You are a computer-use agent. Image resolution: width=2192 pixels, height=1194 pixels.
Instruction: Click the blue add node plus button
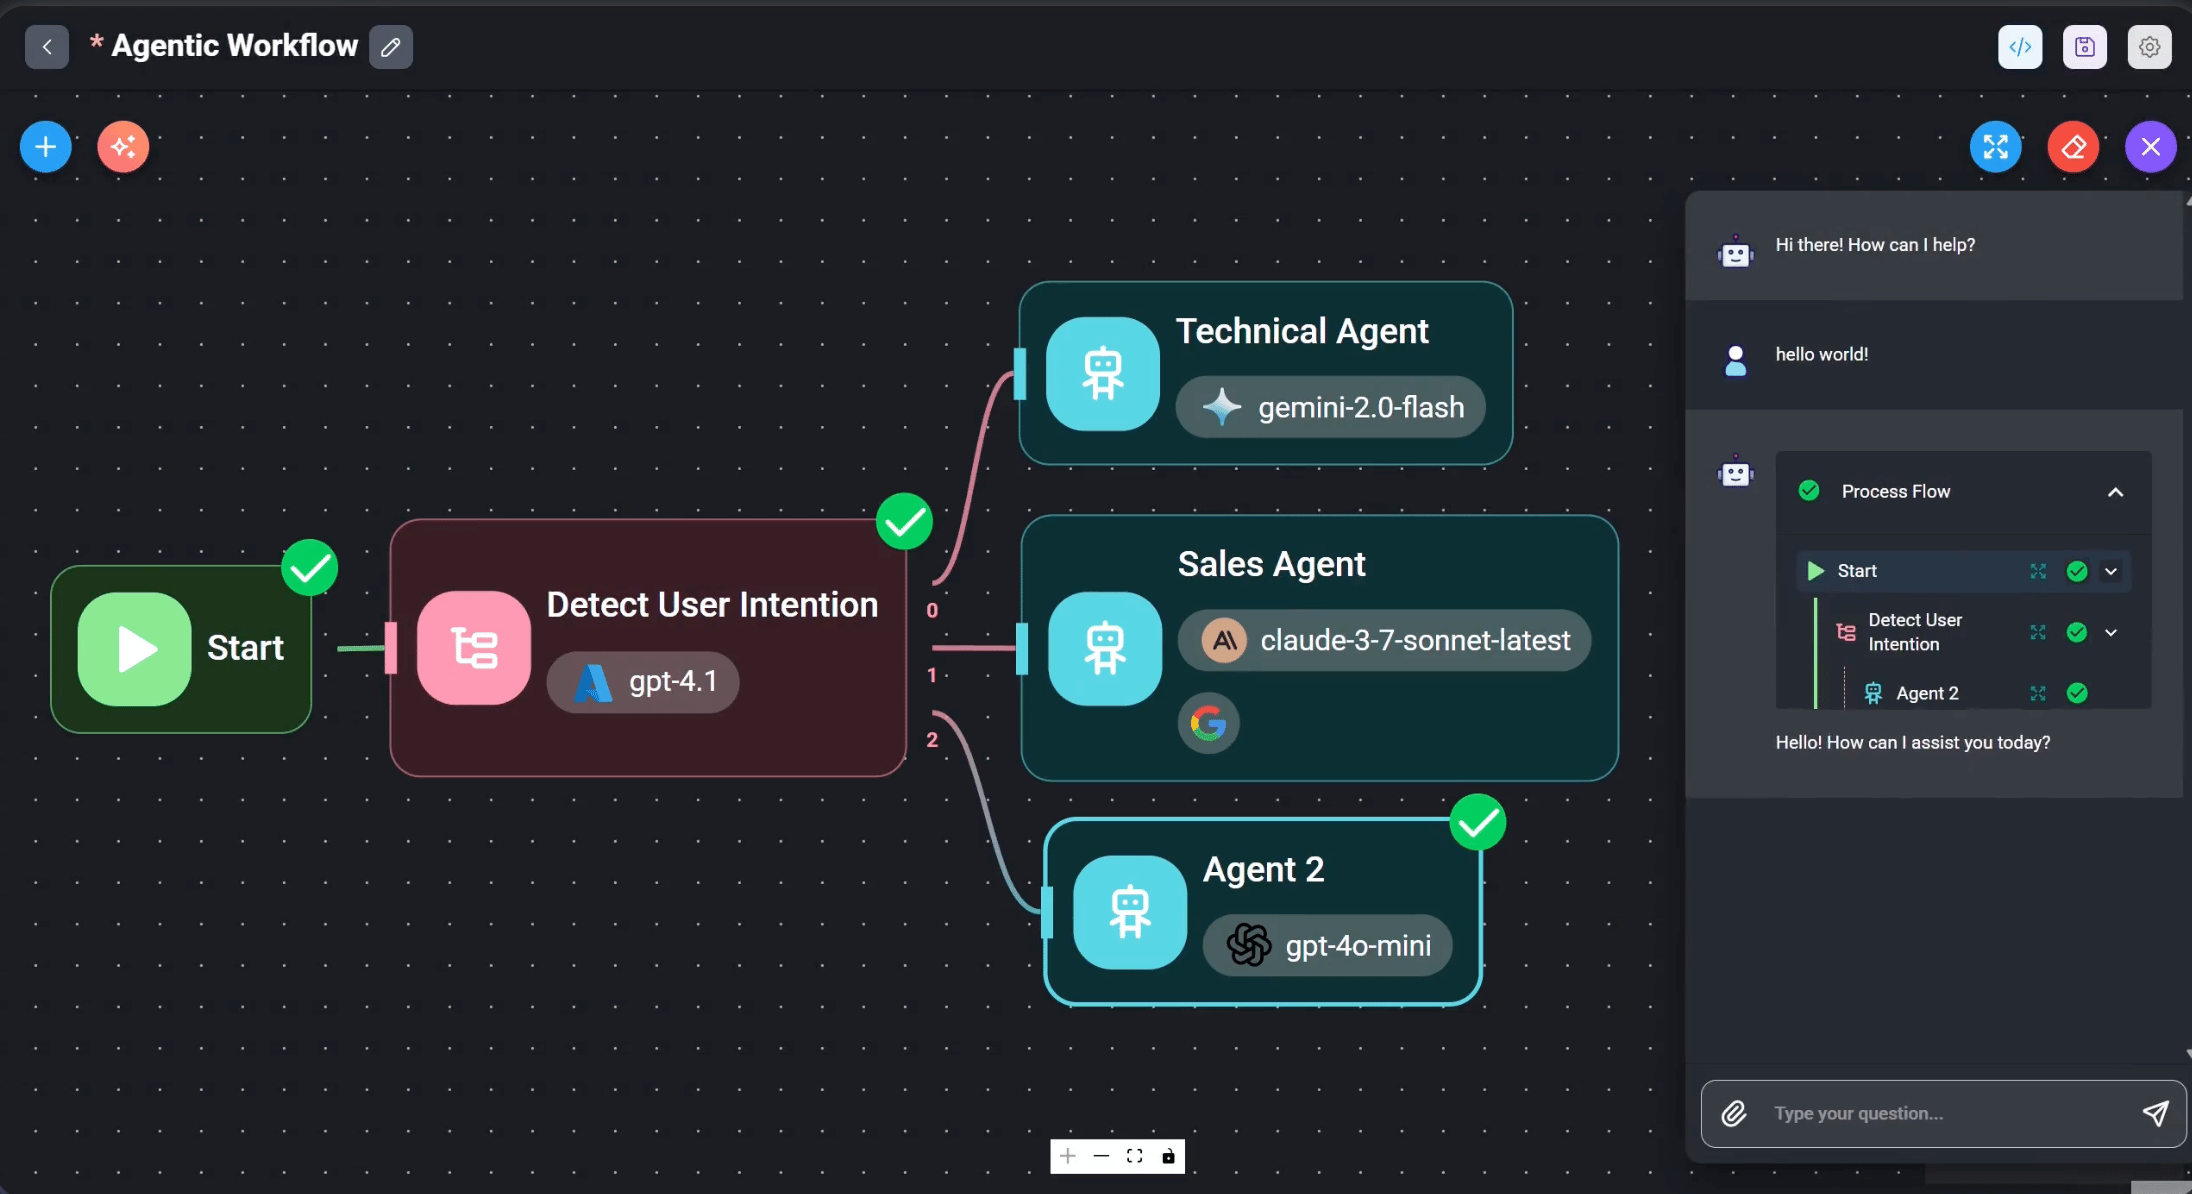tap(46, 147)
